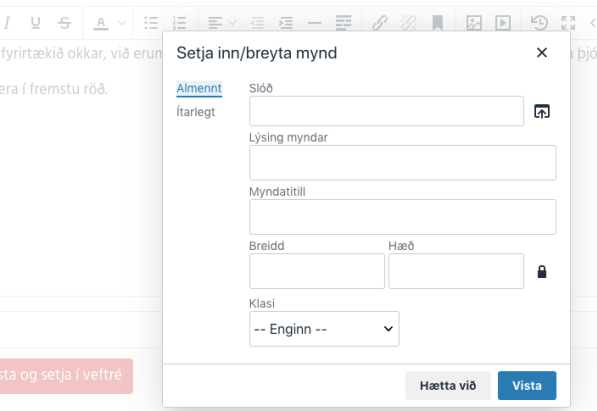
Task: Click the text color A swatch
Action: 101,23
